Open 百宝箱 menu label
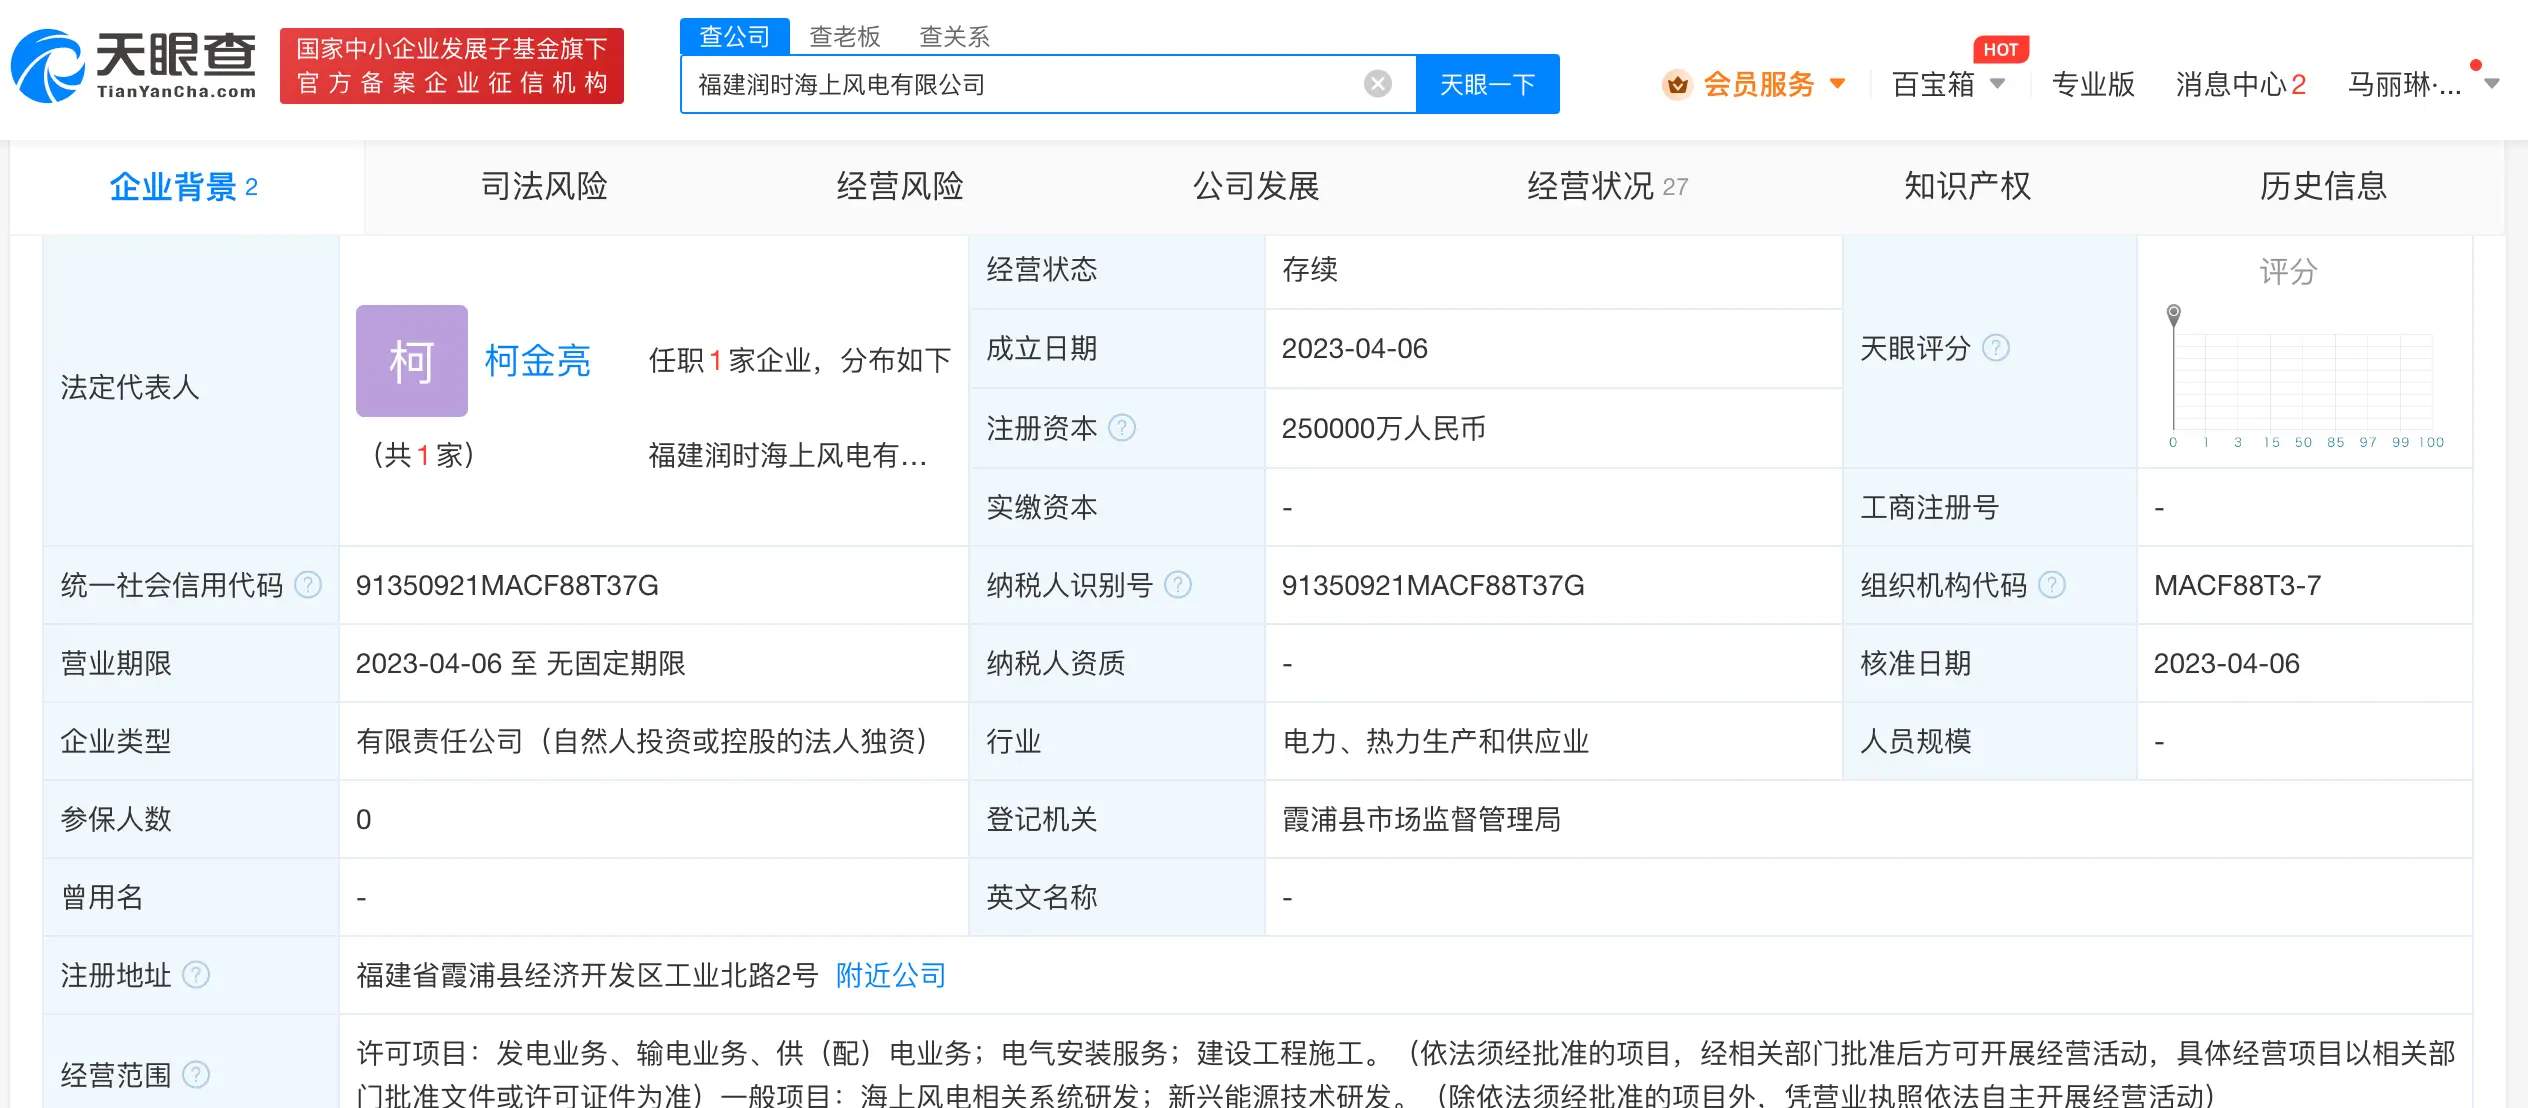This screenshot has height=1108, width=2528. [1934, 85]
